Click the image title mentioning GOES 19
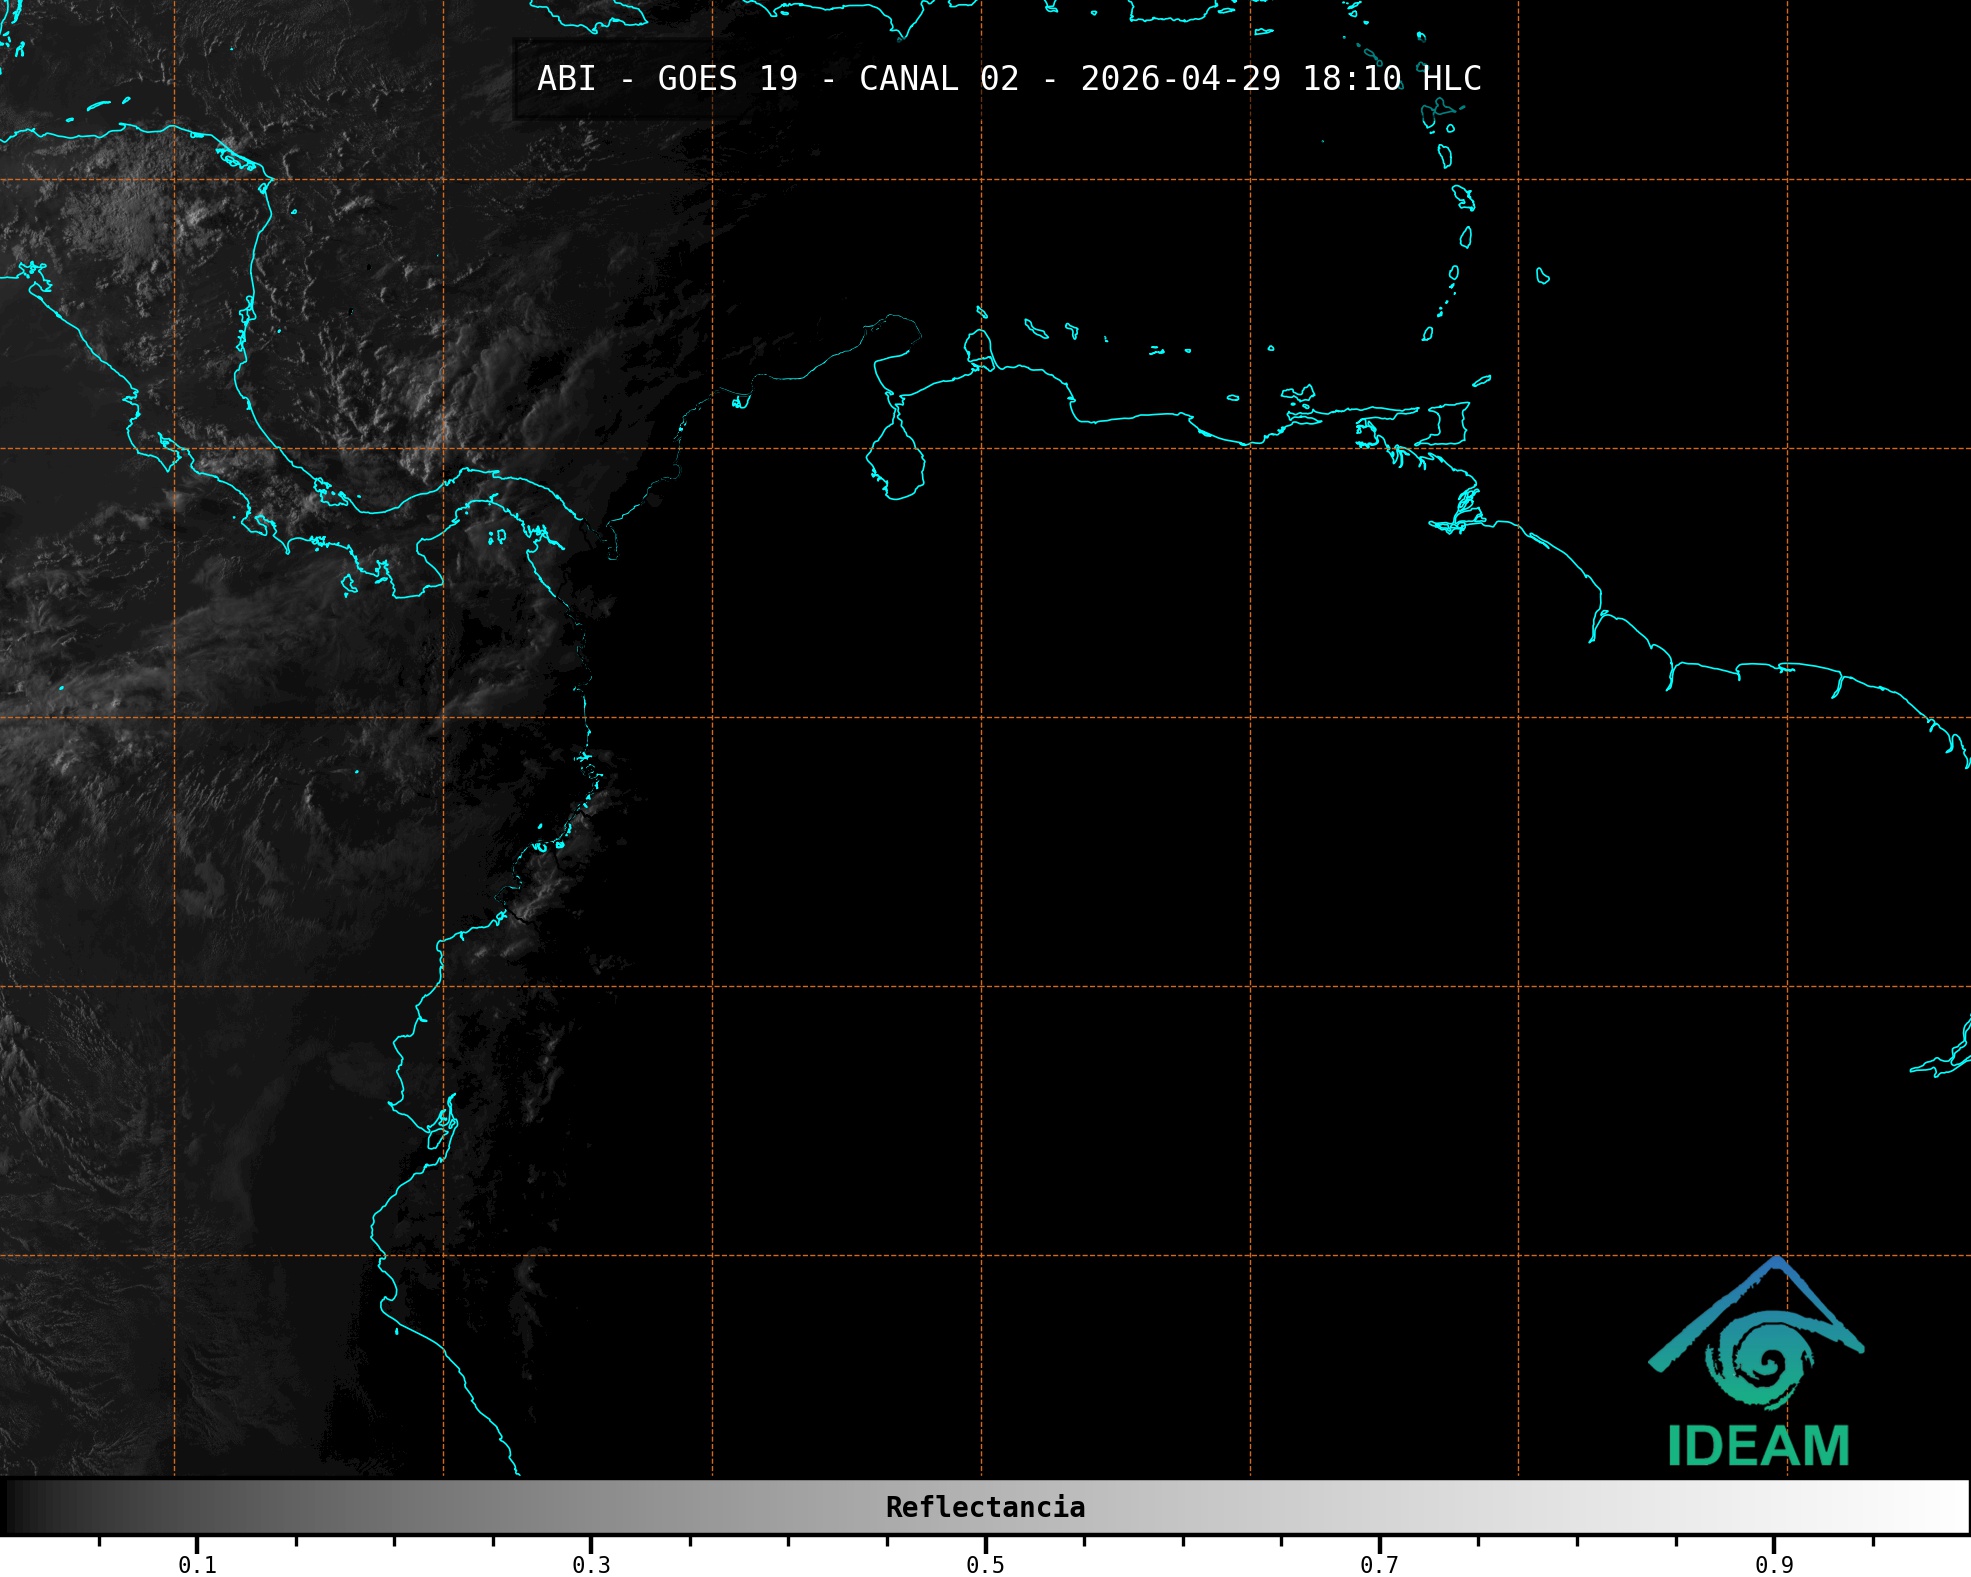The height and width of the screenshot is (1577, 1971). point(1009,79)
